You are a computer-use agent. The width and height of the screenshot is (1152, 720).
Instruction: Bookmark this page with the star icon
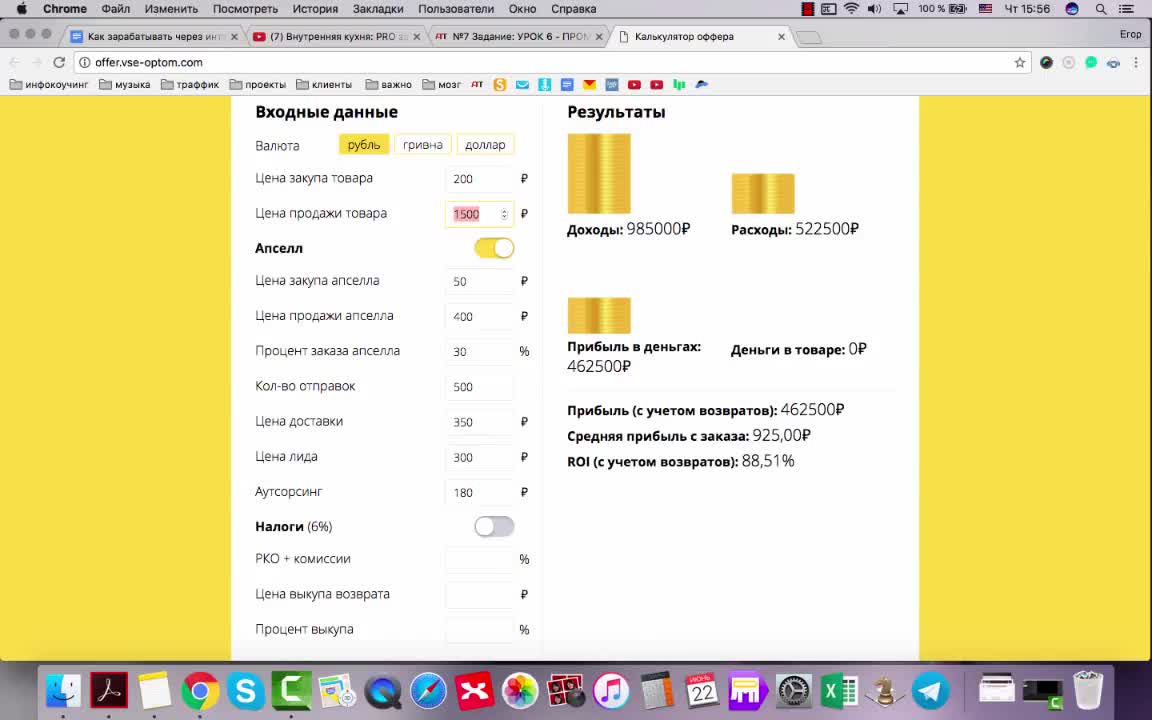pyautogui.click(x=1019, y=62)
